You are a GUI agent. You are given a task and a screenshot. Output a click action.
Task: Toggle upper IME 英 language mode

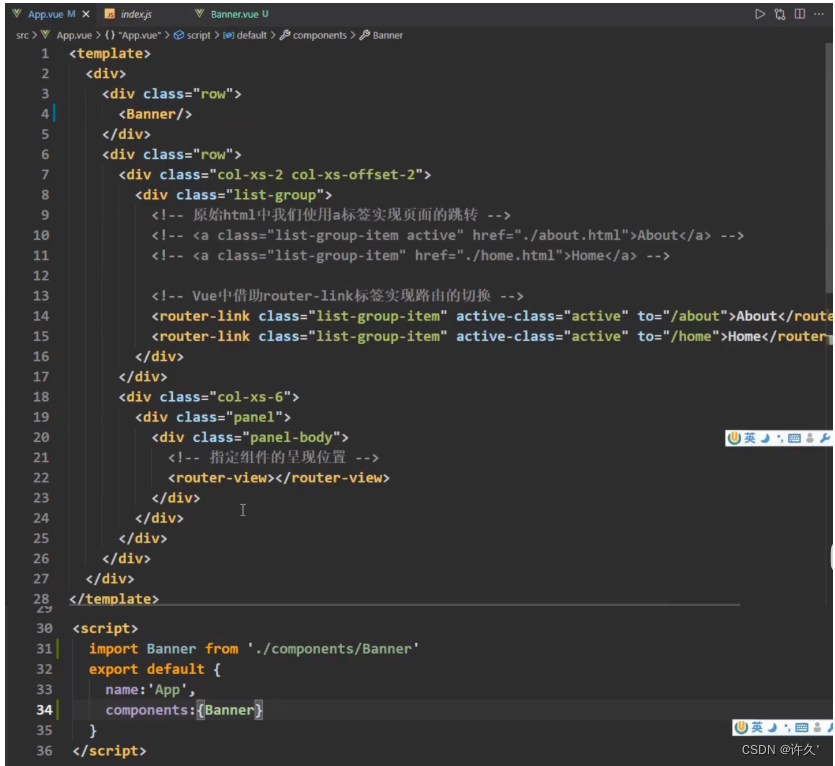pyautogui.click(x=750, y=438)
